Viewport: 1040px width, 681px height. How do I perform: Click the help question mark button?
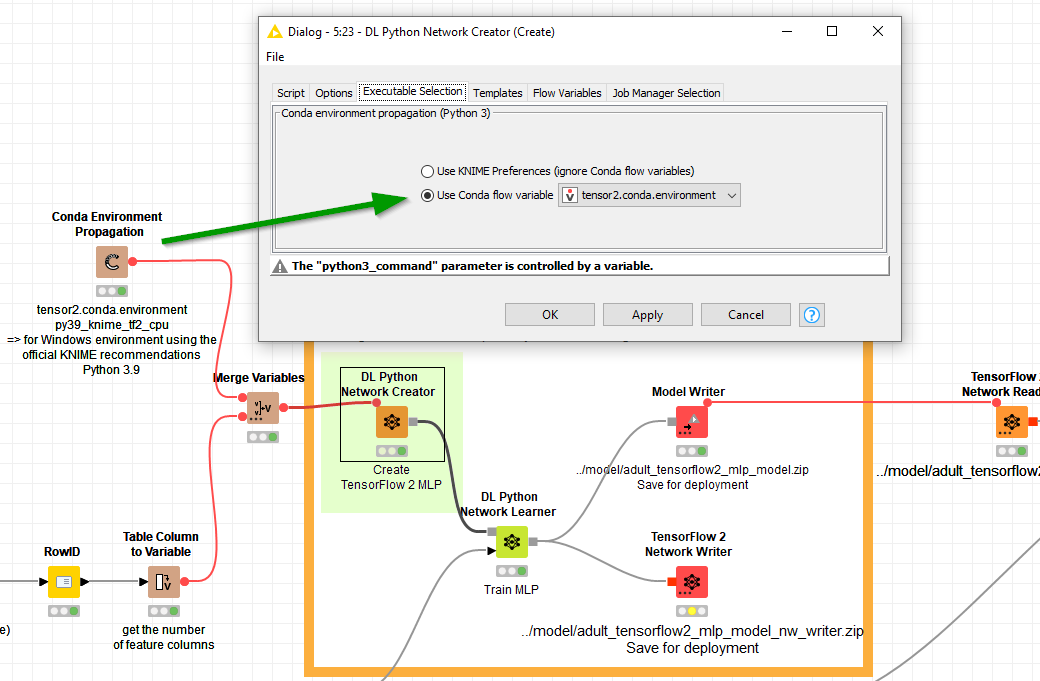coord(811,314)
